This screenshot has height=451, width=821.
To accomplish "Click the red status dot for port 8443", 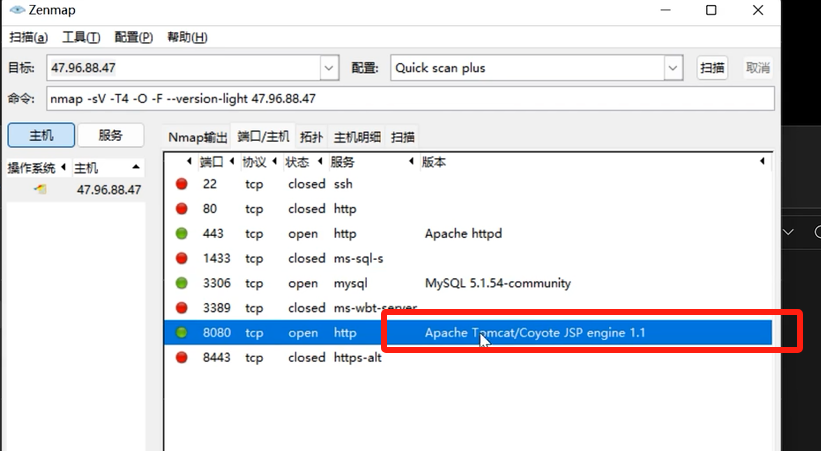I will (182, 358).
